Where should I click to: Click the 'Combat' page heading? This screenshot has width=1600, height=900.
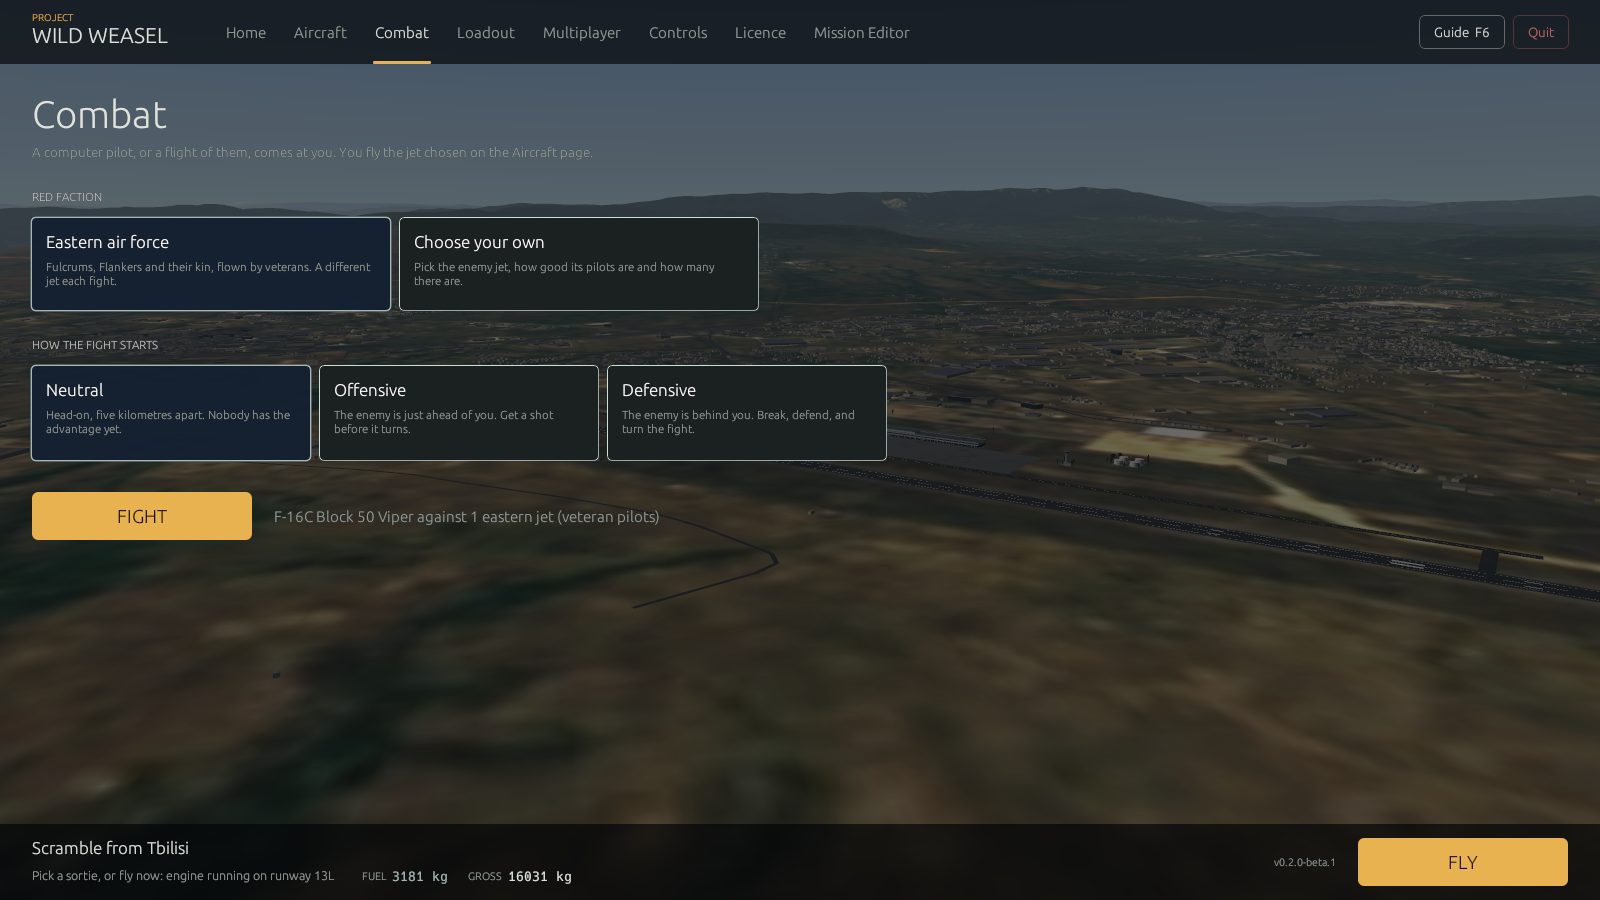100,115
